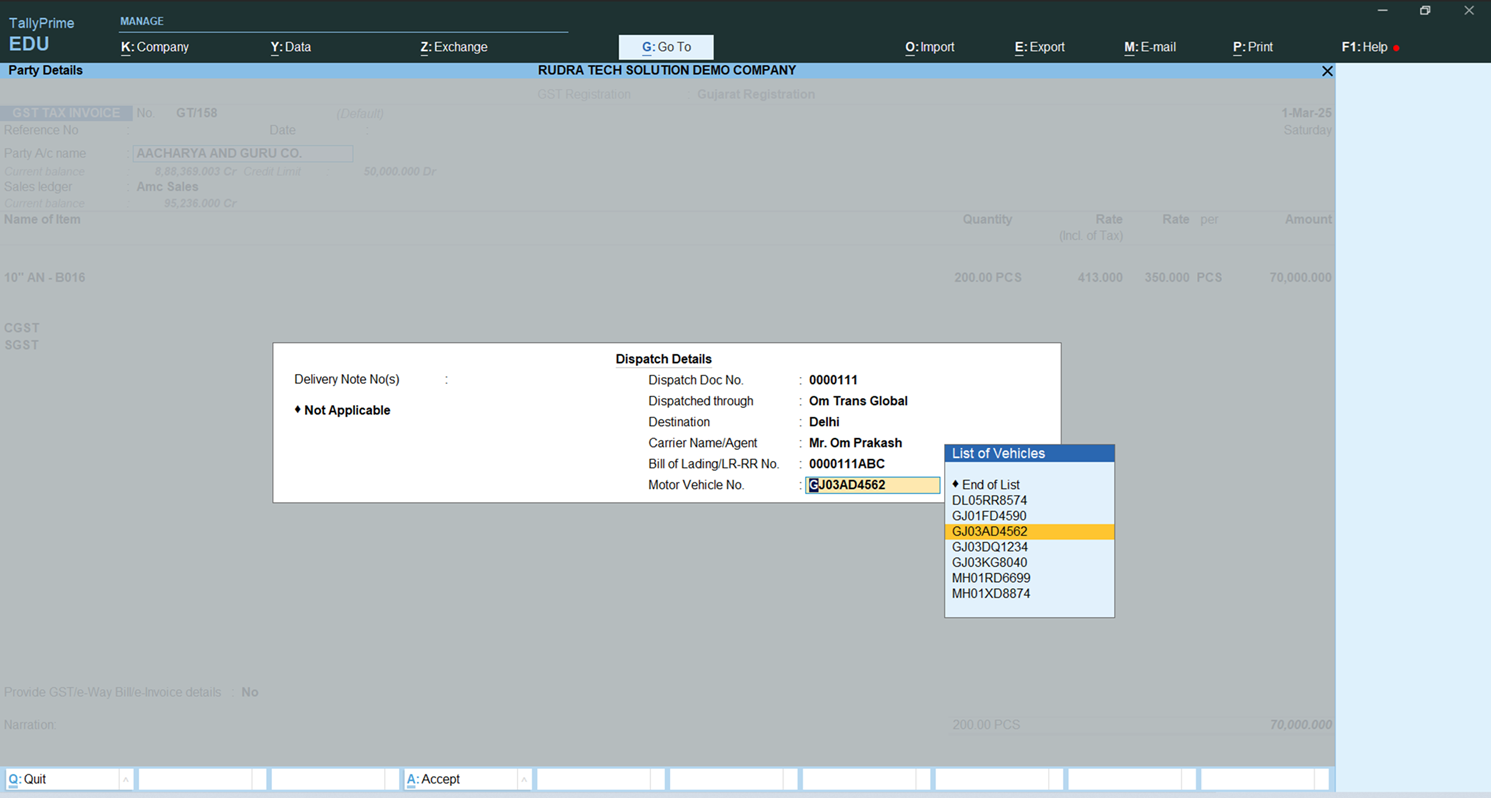Open the Print menu
Screen dimensions: 1491x798
pos(1253,47)
